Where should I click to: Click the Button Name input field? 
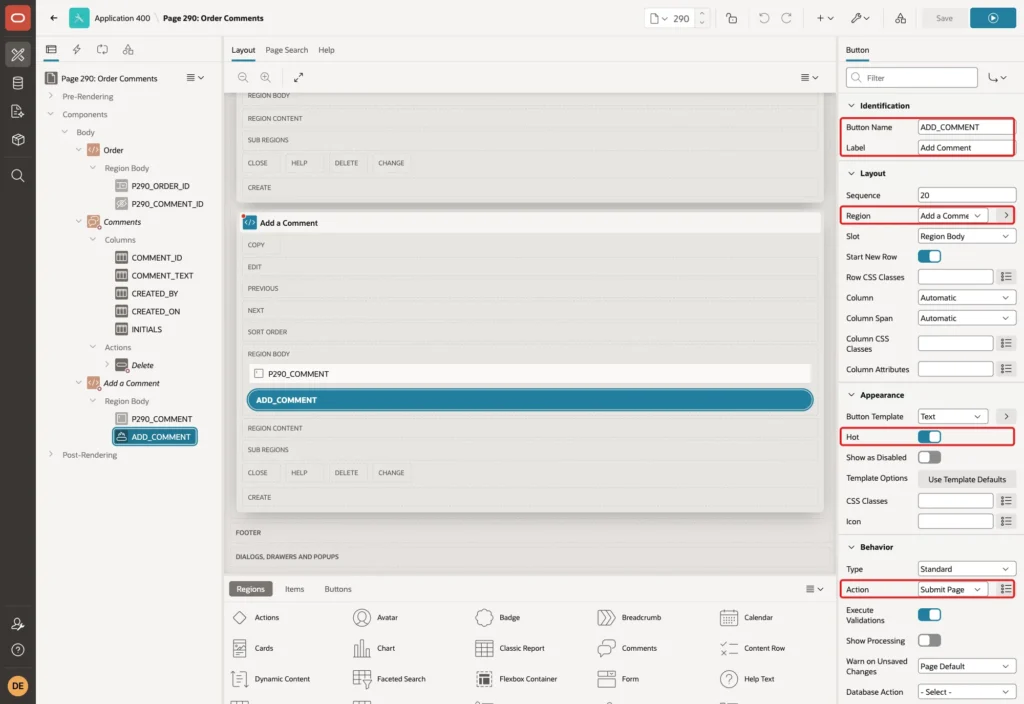(965, 127)
